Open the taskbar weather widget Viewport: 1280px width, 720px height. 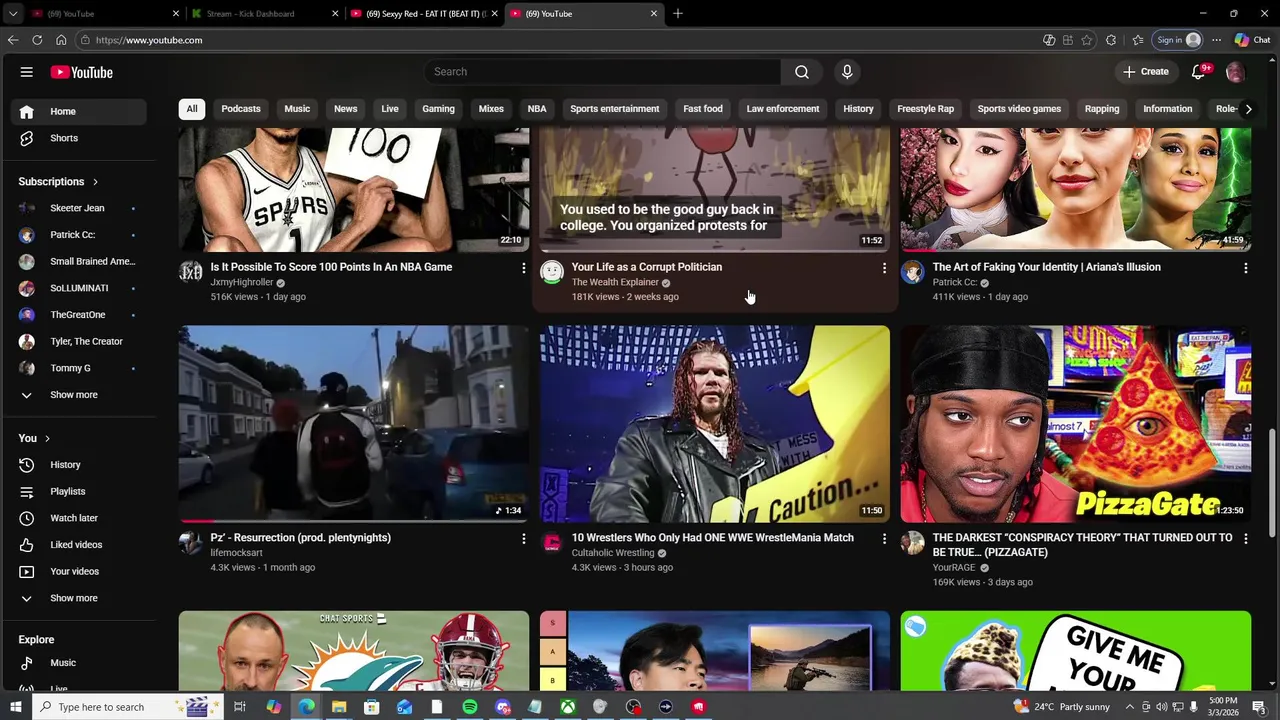(1061, 707)
